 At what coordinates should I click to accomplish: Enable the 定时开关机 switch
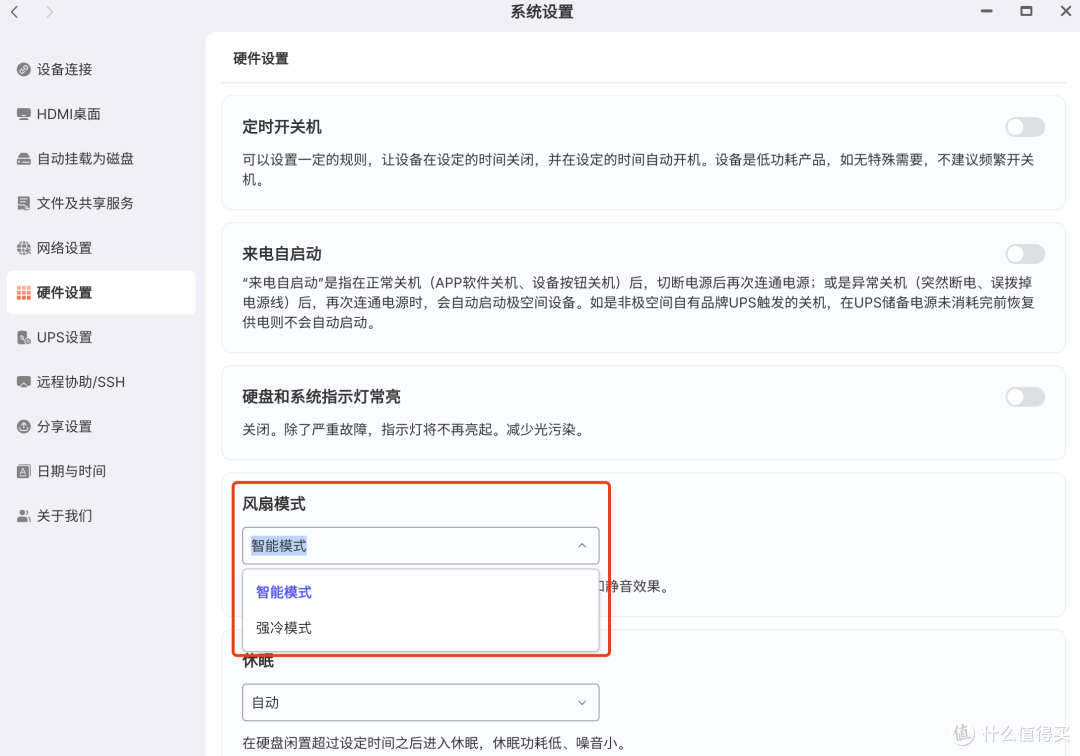point(1025,127)
